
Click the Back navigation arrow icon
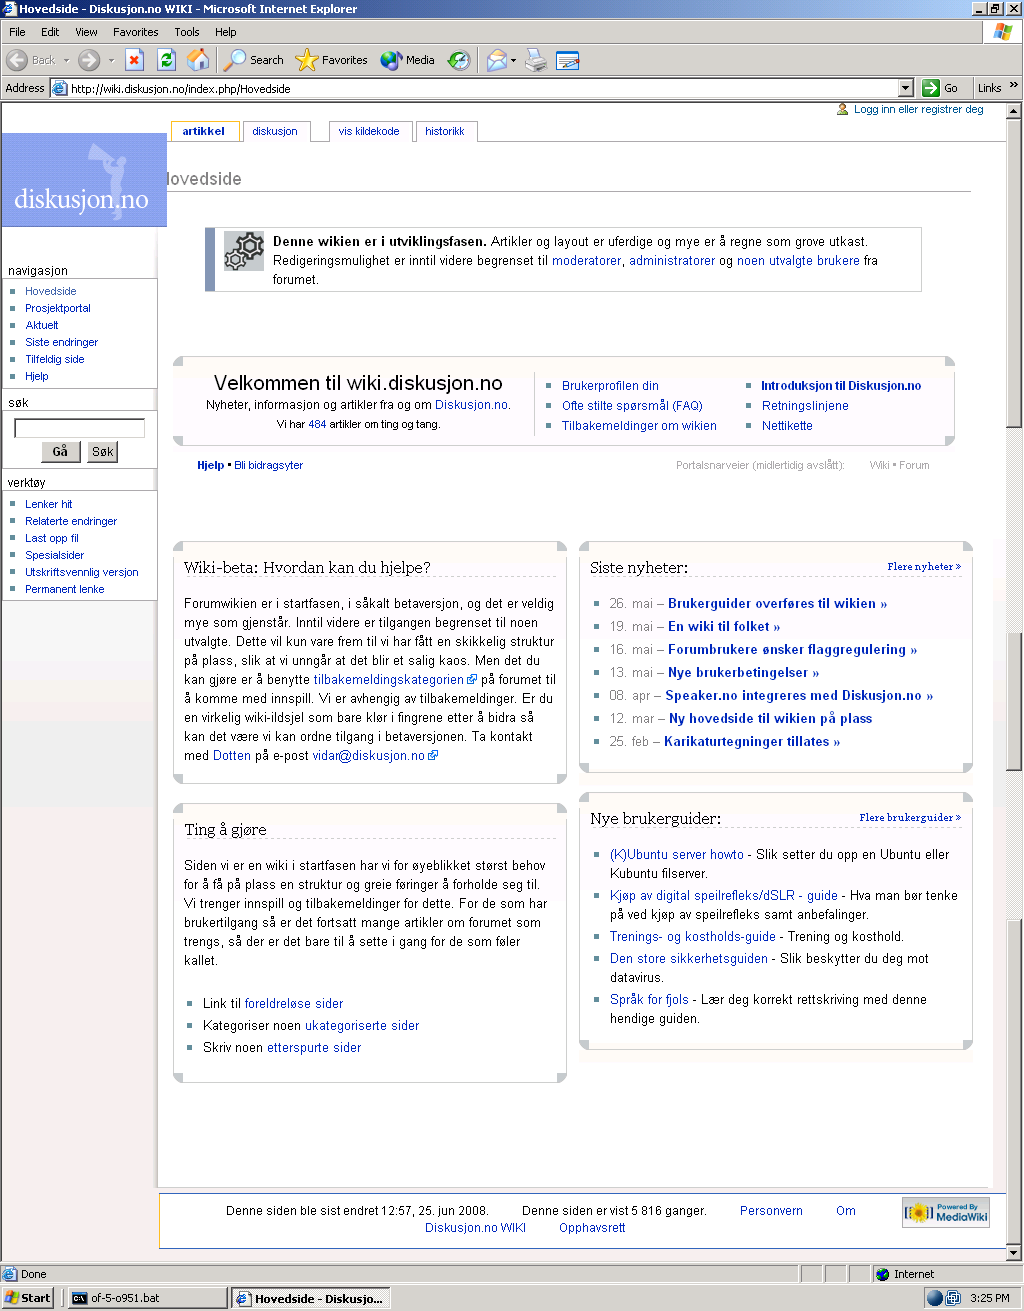pyautogui.click(x=17, y=60)
